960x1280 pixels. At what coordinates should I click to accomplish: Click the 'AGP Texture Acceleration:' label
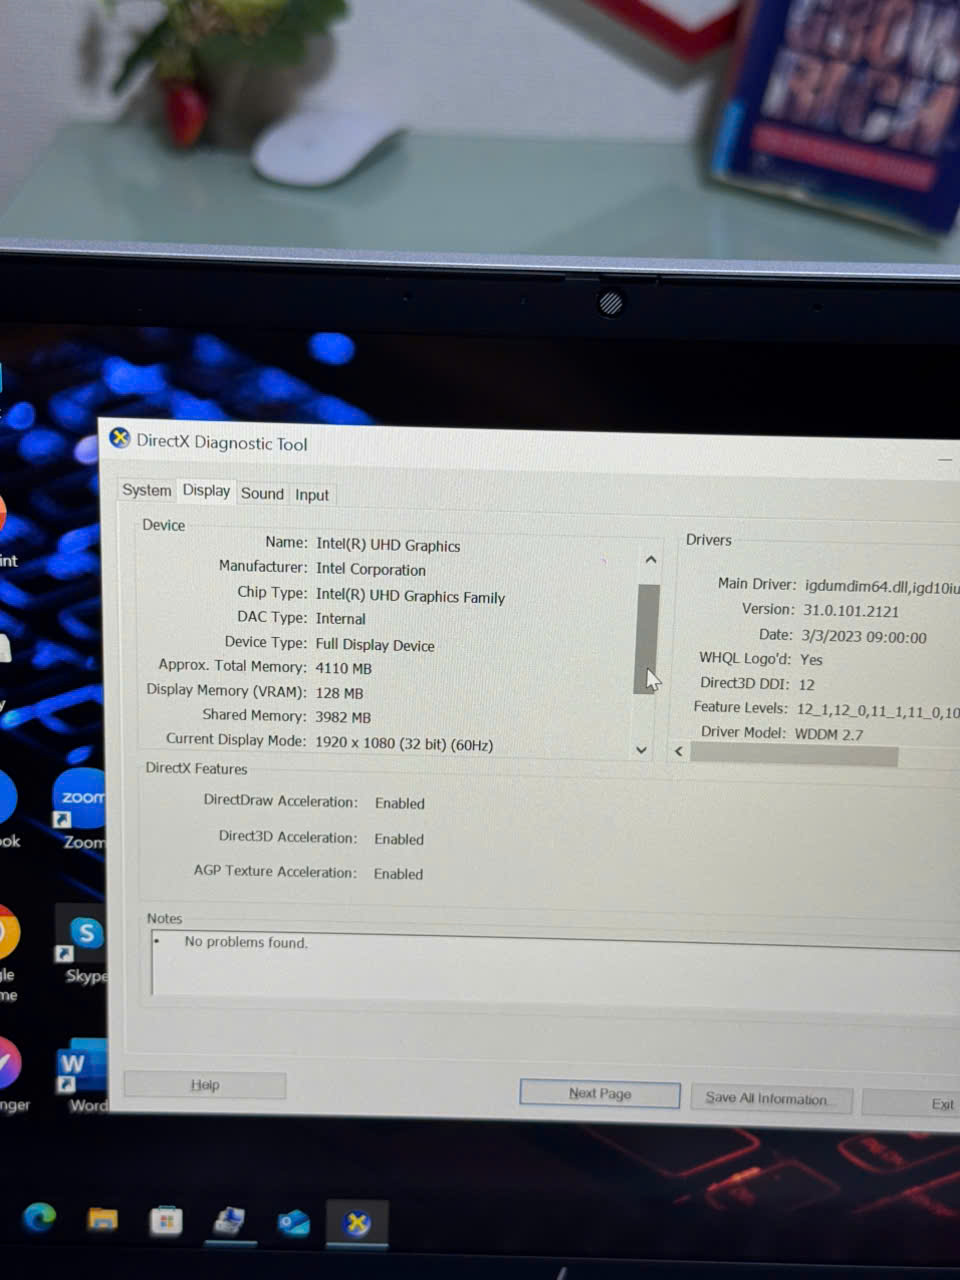point(275,871)
